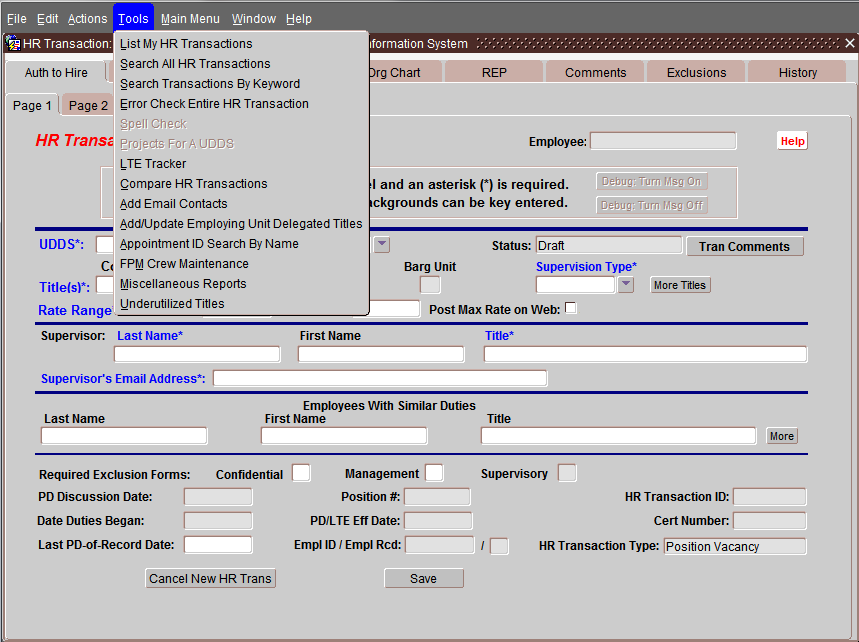Click the red Help button
The image size is (859, 642).
pyautogui.click(x=792, y=141)
